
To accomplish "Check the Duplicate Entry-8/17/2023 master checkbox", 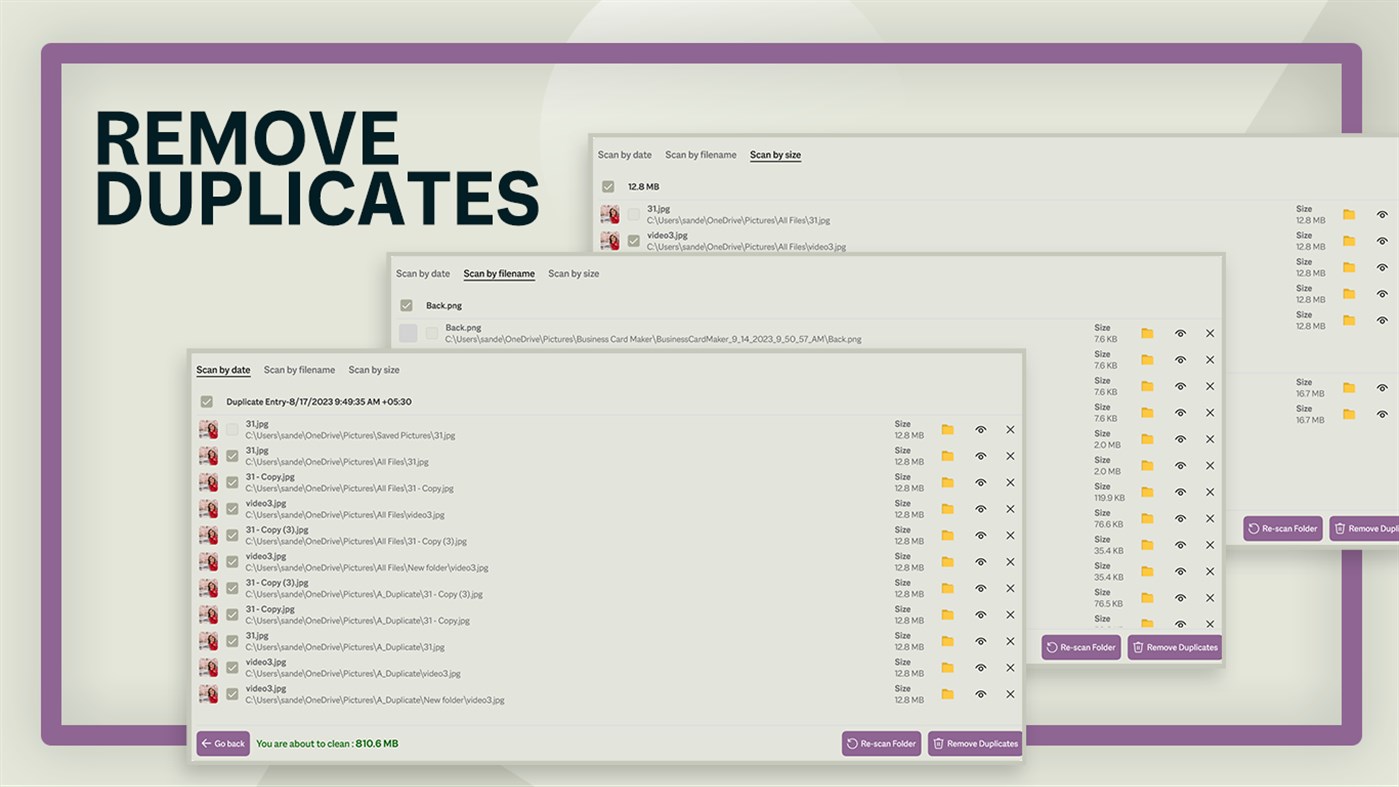I will pyautogui.click(x=207, y=401).
